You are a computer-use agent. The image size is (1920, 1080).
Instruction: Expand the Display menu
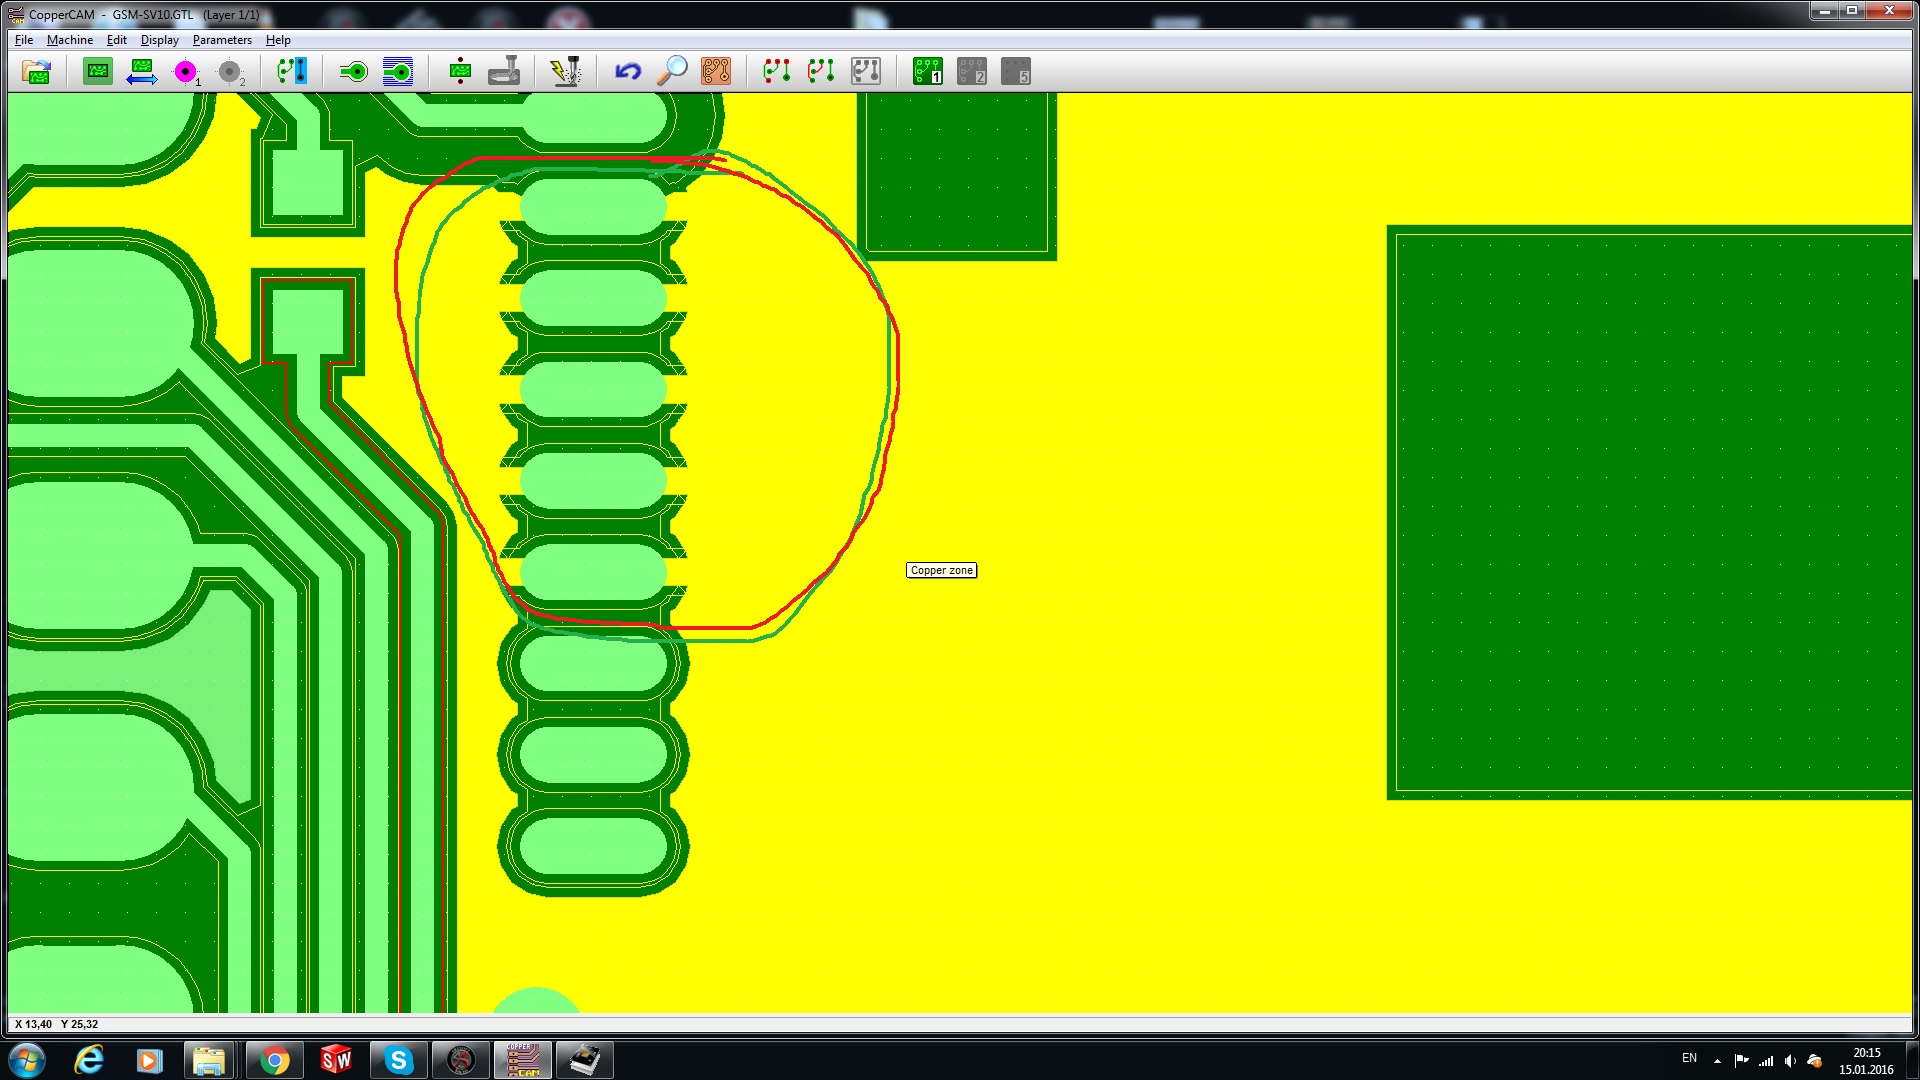[x=159, y=40]
